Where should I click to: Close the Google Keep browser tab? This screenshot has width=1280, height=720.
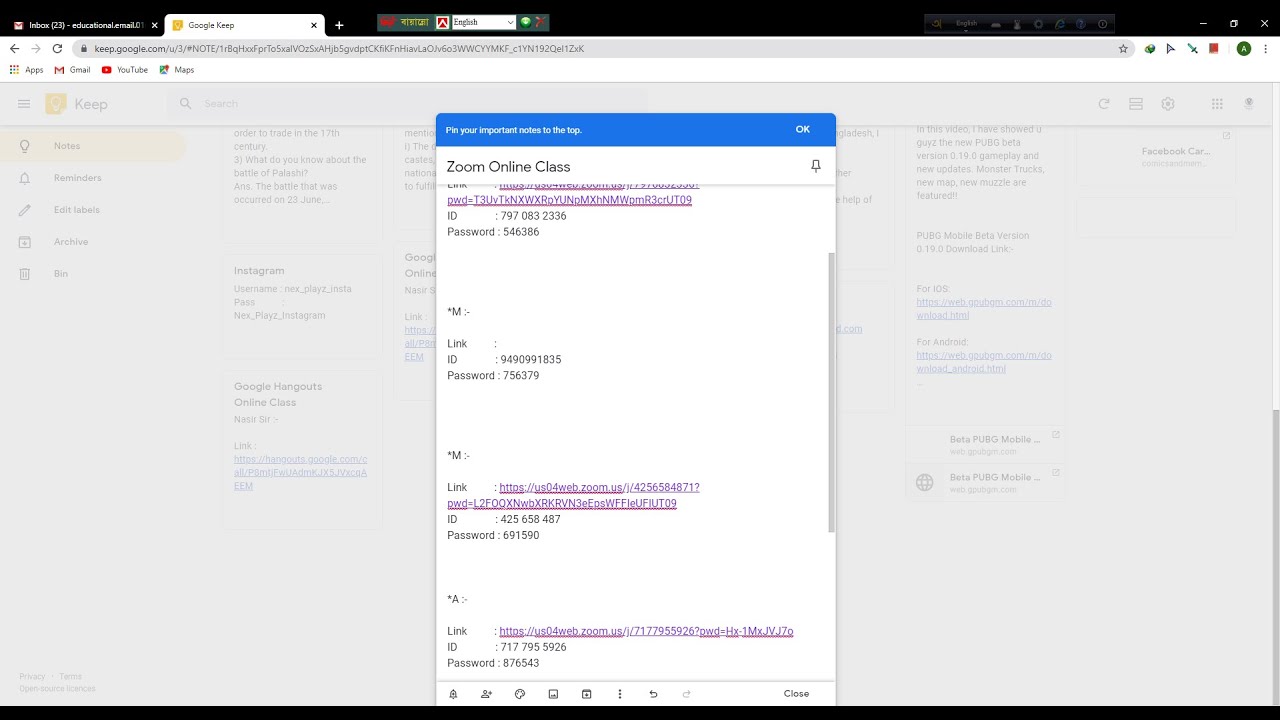pos(314,25)
